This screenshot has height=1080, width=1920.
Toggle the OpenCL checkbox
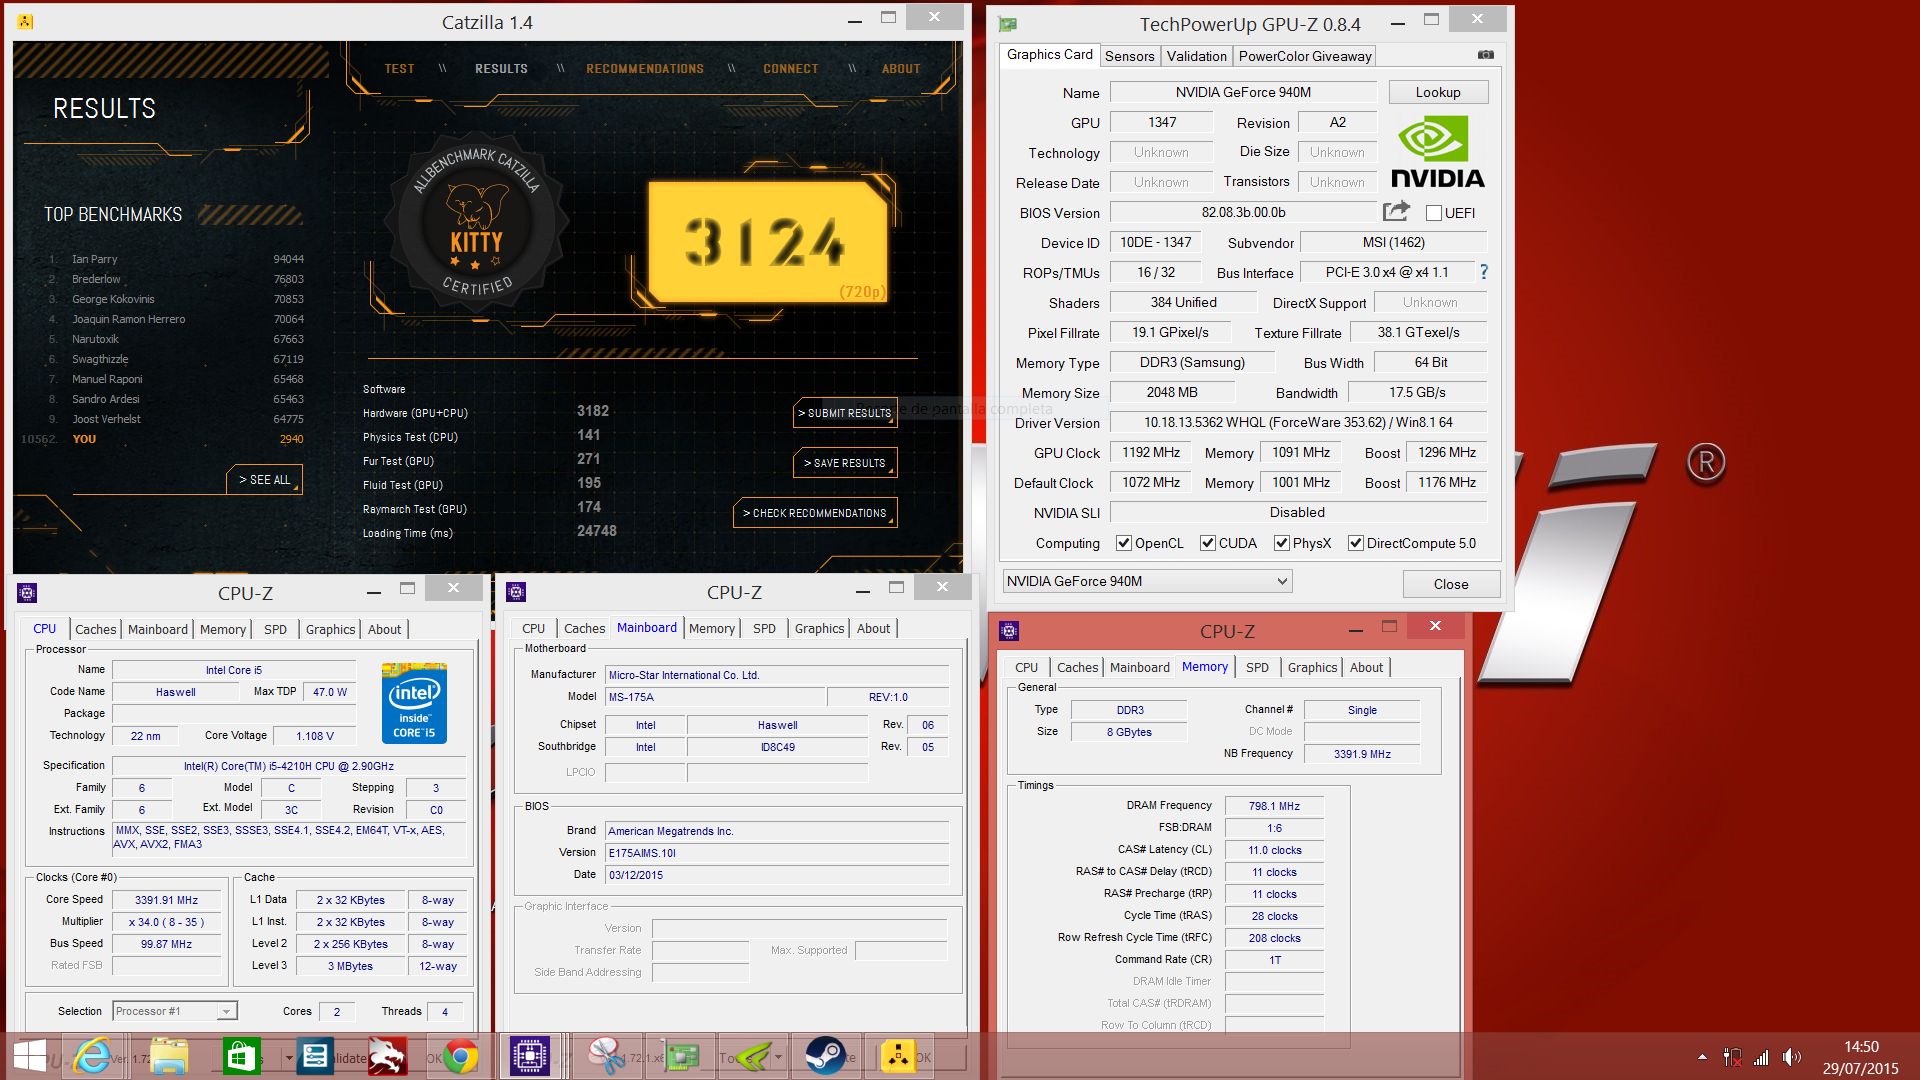(1124, 543)
